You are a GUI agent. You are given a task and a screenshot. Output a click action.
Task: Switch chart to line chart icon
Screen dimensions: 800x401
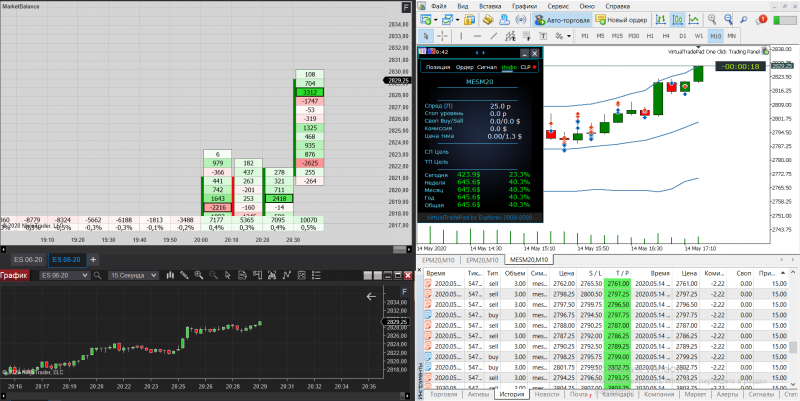pyautogui.click(x=694, y=20)
